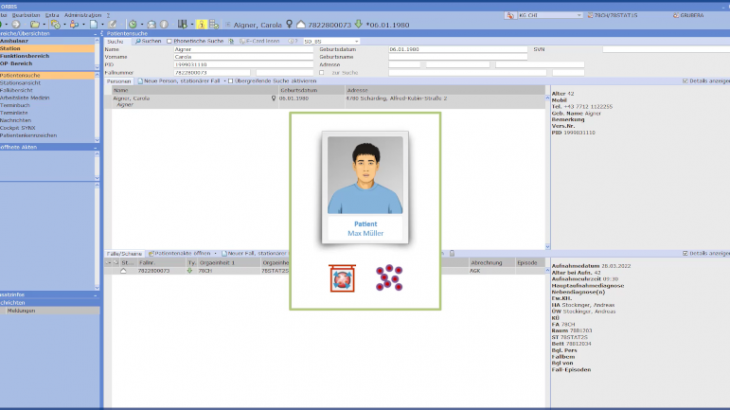This screenshot has height=410, width=730.
Task: Select Stationsansicht in left sidebar
Action: (21, 82)
